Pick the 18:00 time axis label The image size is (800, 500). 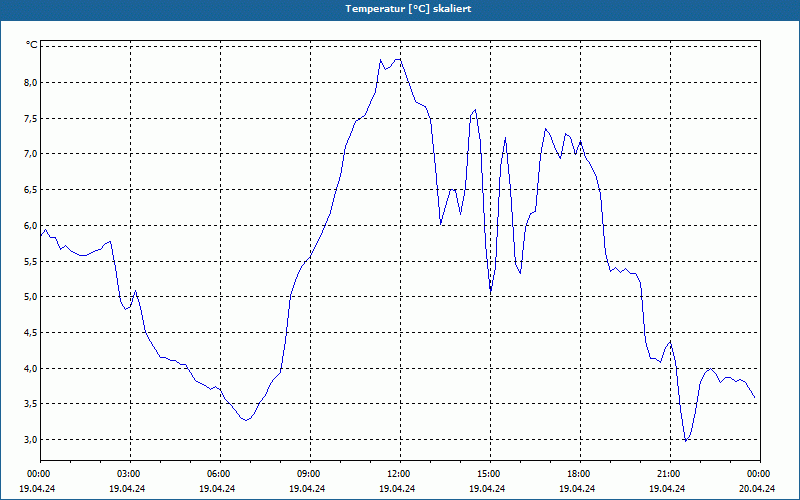click(578, 474)
